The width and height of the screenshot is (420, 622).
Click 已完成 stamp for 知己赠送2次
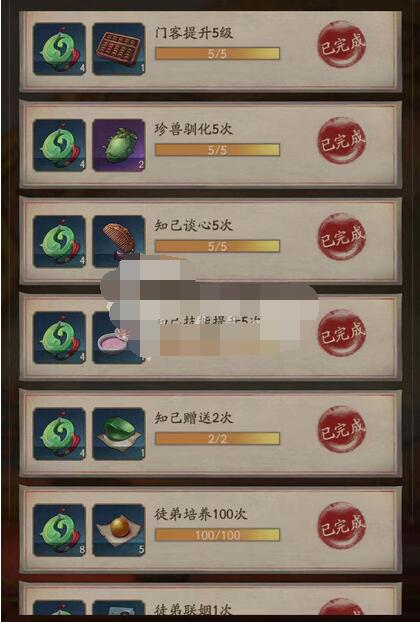pos(342,429)
